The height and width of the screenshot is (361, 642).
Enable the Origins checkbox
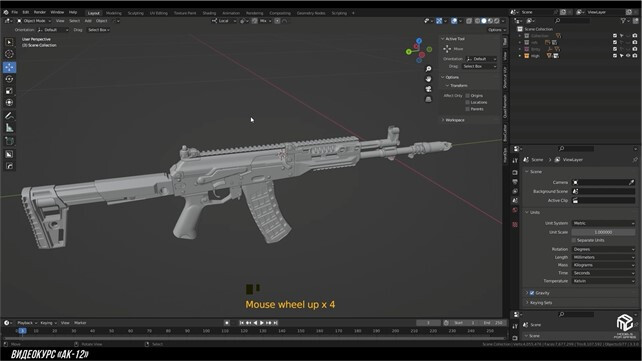tap(467, 96)
